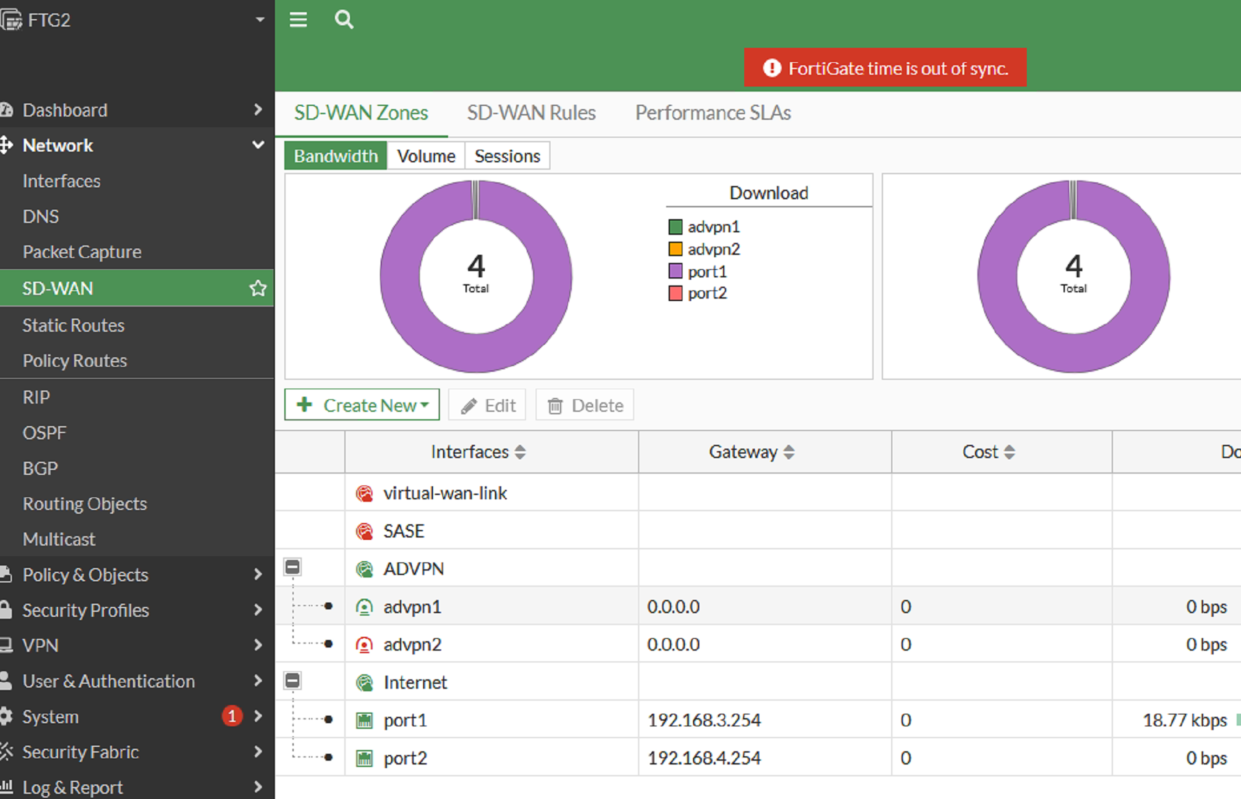Select the port2 gateway 192.168.4.254 cell
The image size is (1241, 799).
765,758
